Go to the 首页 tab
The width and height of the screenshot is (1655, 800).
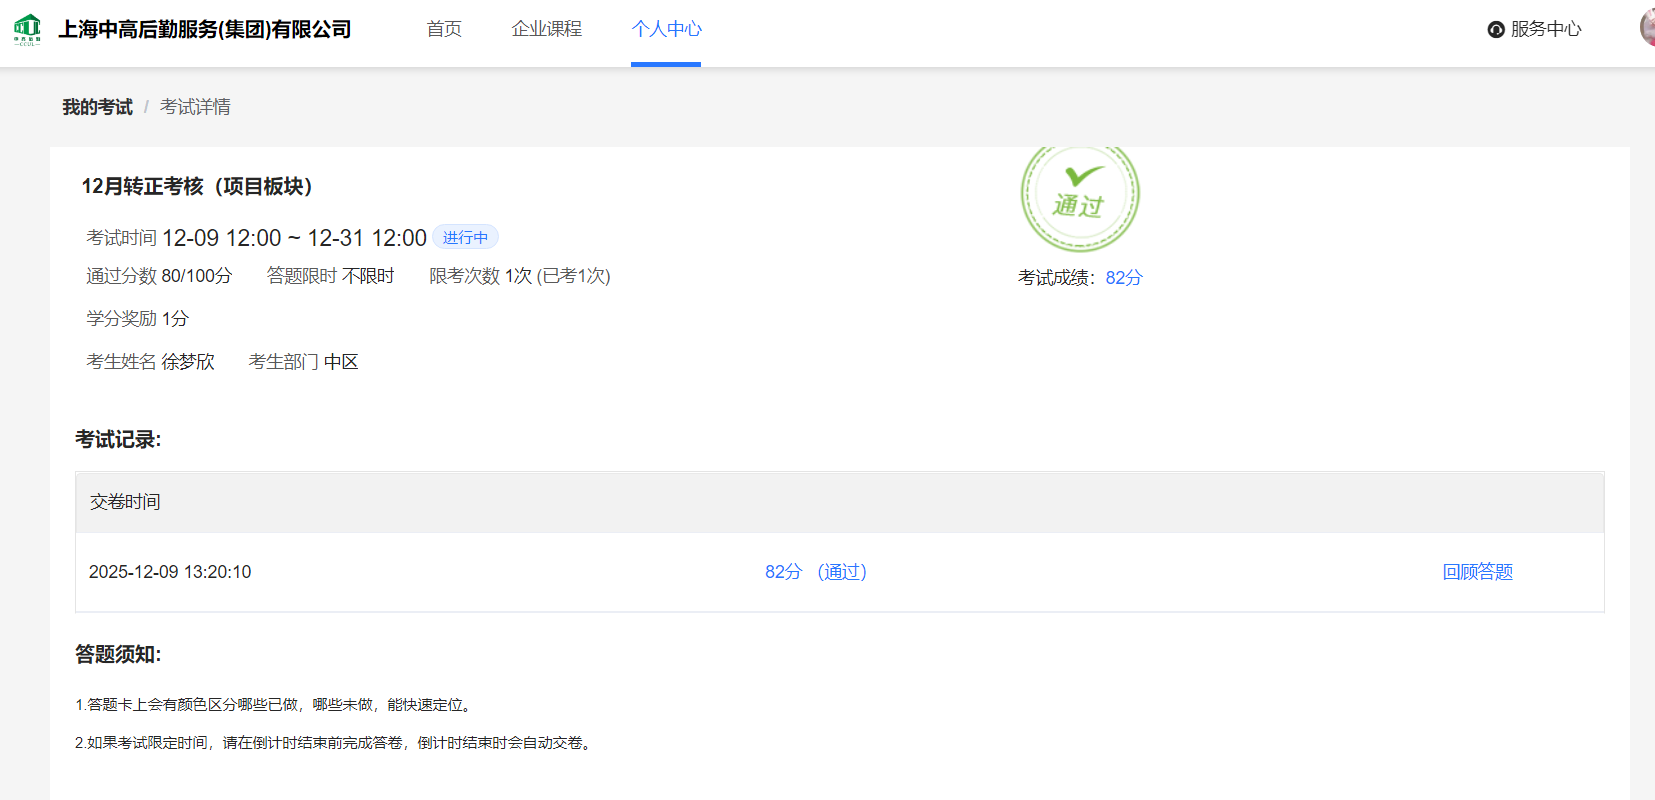444,29
